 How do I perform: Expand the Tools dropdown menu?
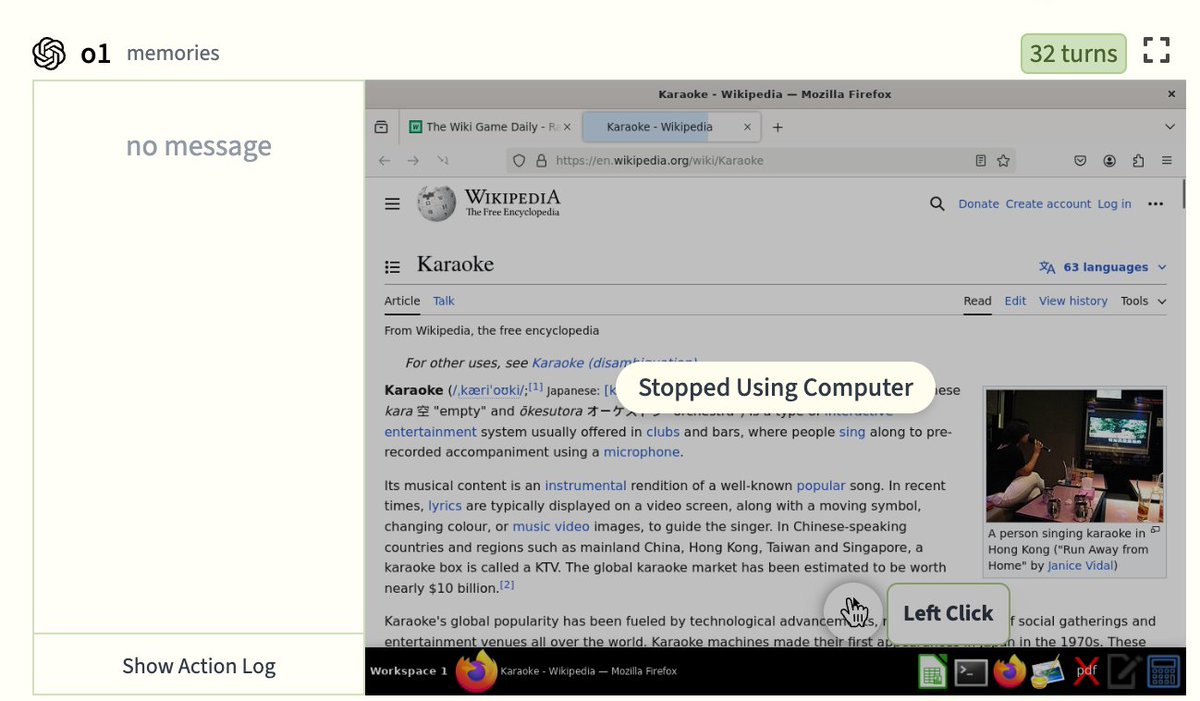[x=1143, y=301]
